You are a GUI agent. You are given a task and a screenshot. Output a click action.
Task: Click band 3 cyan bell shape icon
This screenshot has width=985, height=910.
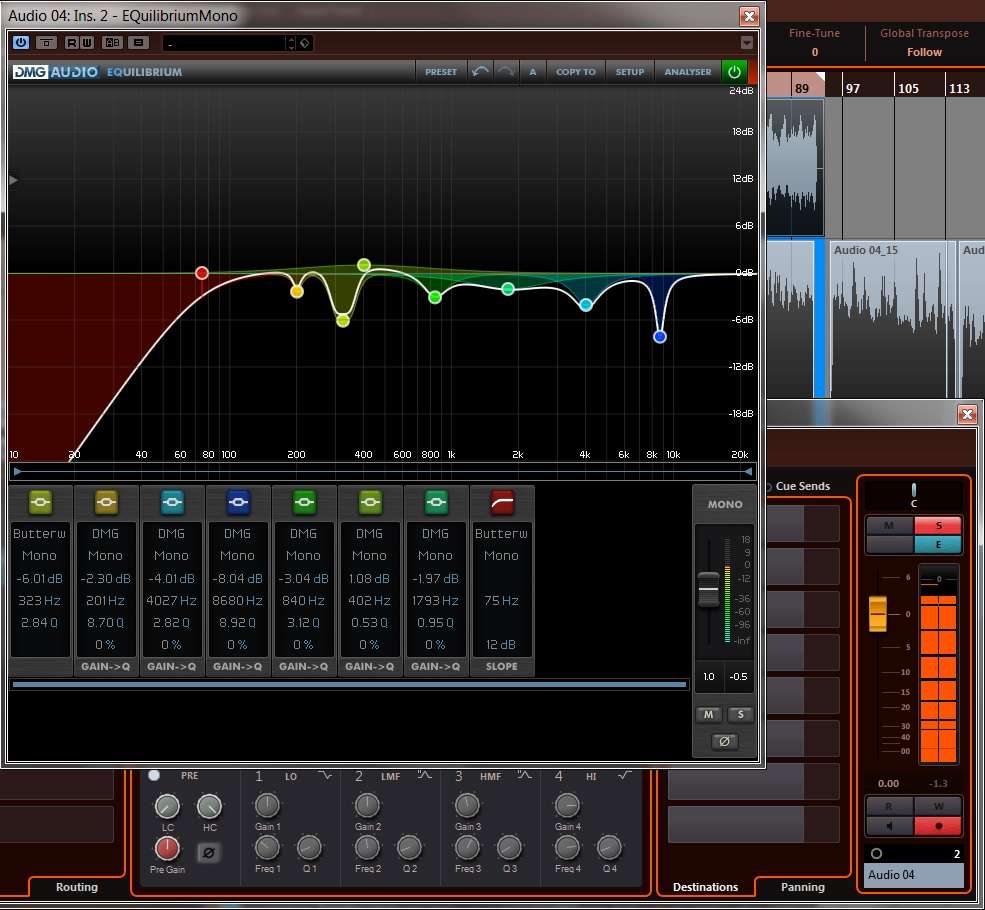(x=172, y=502)
